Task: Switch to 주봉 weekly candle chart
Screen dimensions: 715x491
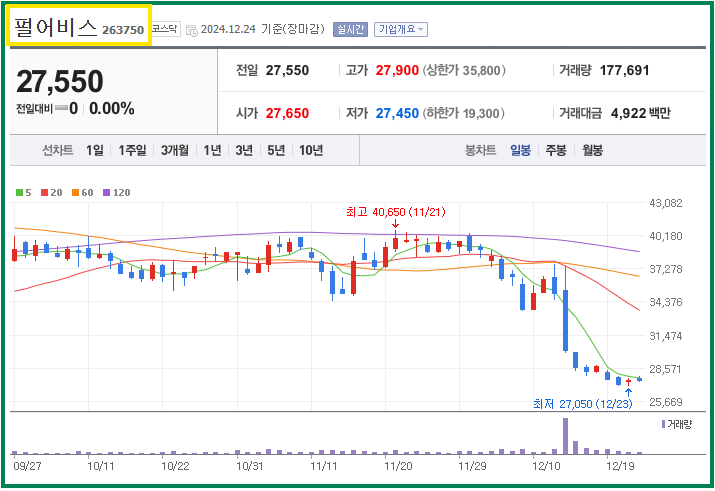Action: tap(556, 150)
